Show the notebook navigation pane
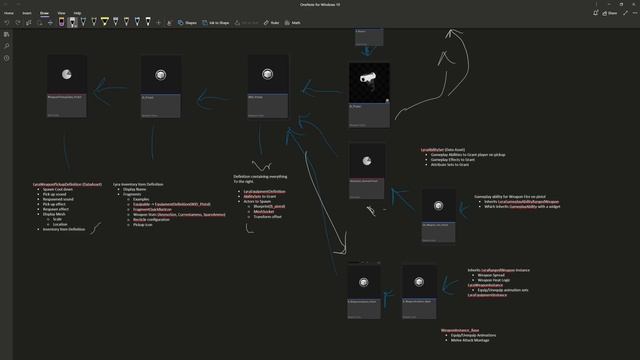This screenshot has width=640, height=360. point(7,34)
